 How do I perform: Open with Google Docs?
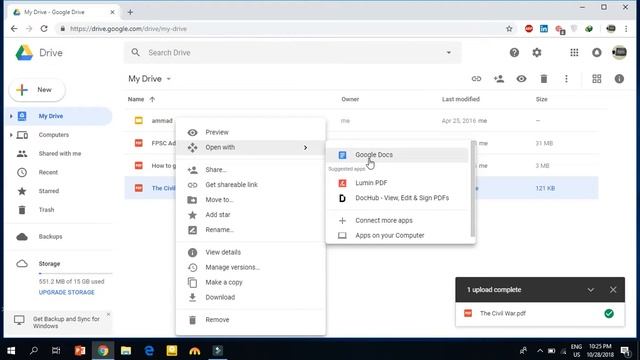398,155
